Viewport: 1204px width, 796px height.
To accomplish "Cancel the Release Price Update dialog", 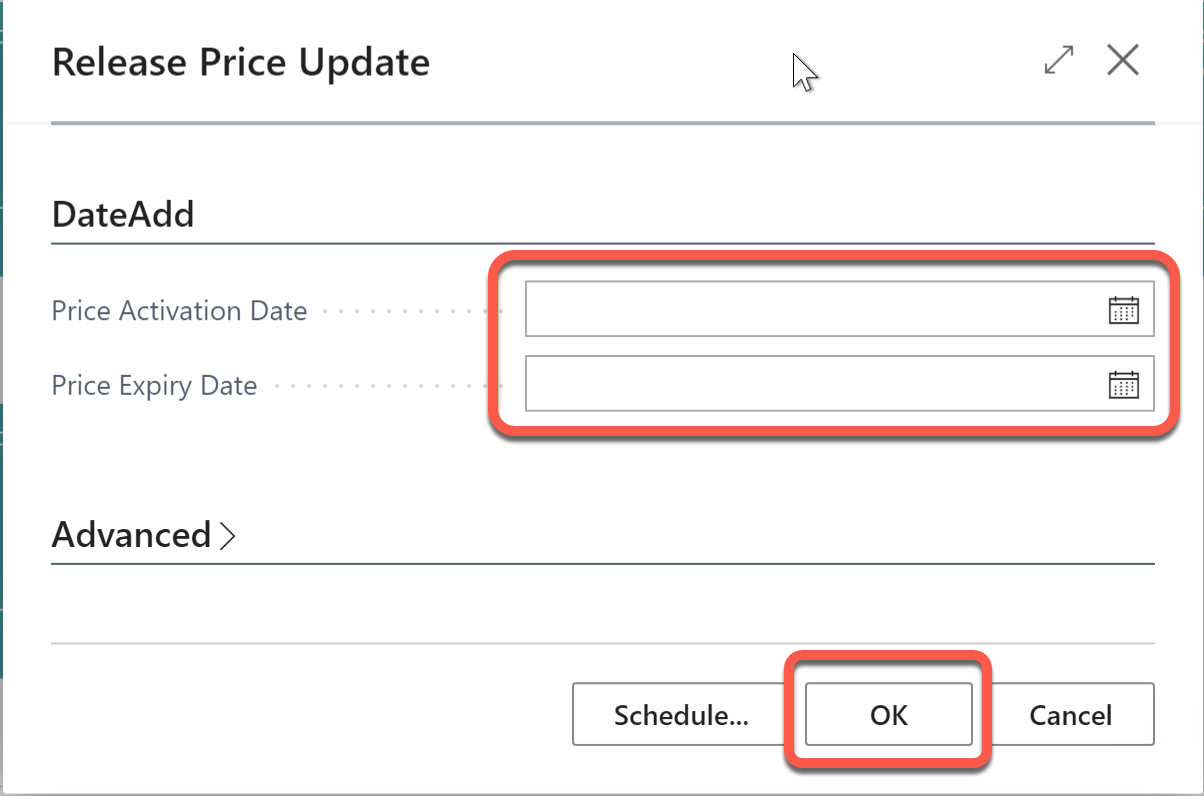I will click(x=1071, y=714).
